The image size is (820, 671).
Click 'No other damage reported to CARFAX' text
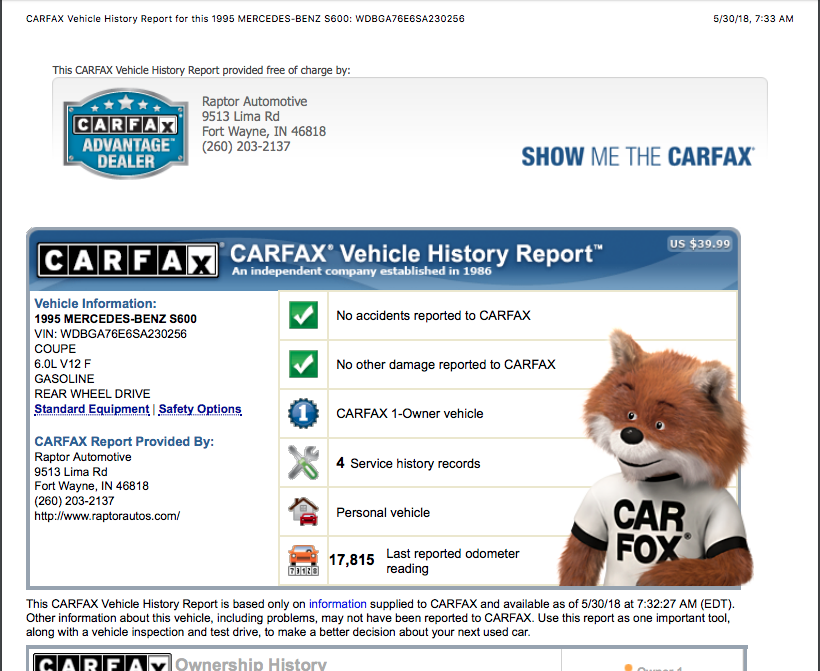point(446,365)
